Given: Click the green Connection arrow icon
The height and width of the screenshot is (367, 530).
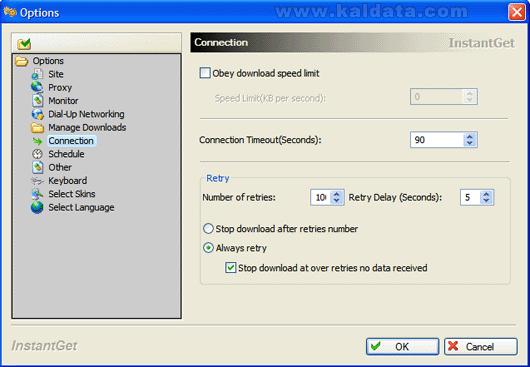Looking at the screenshot, I should click(x=37, y=141).
